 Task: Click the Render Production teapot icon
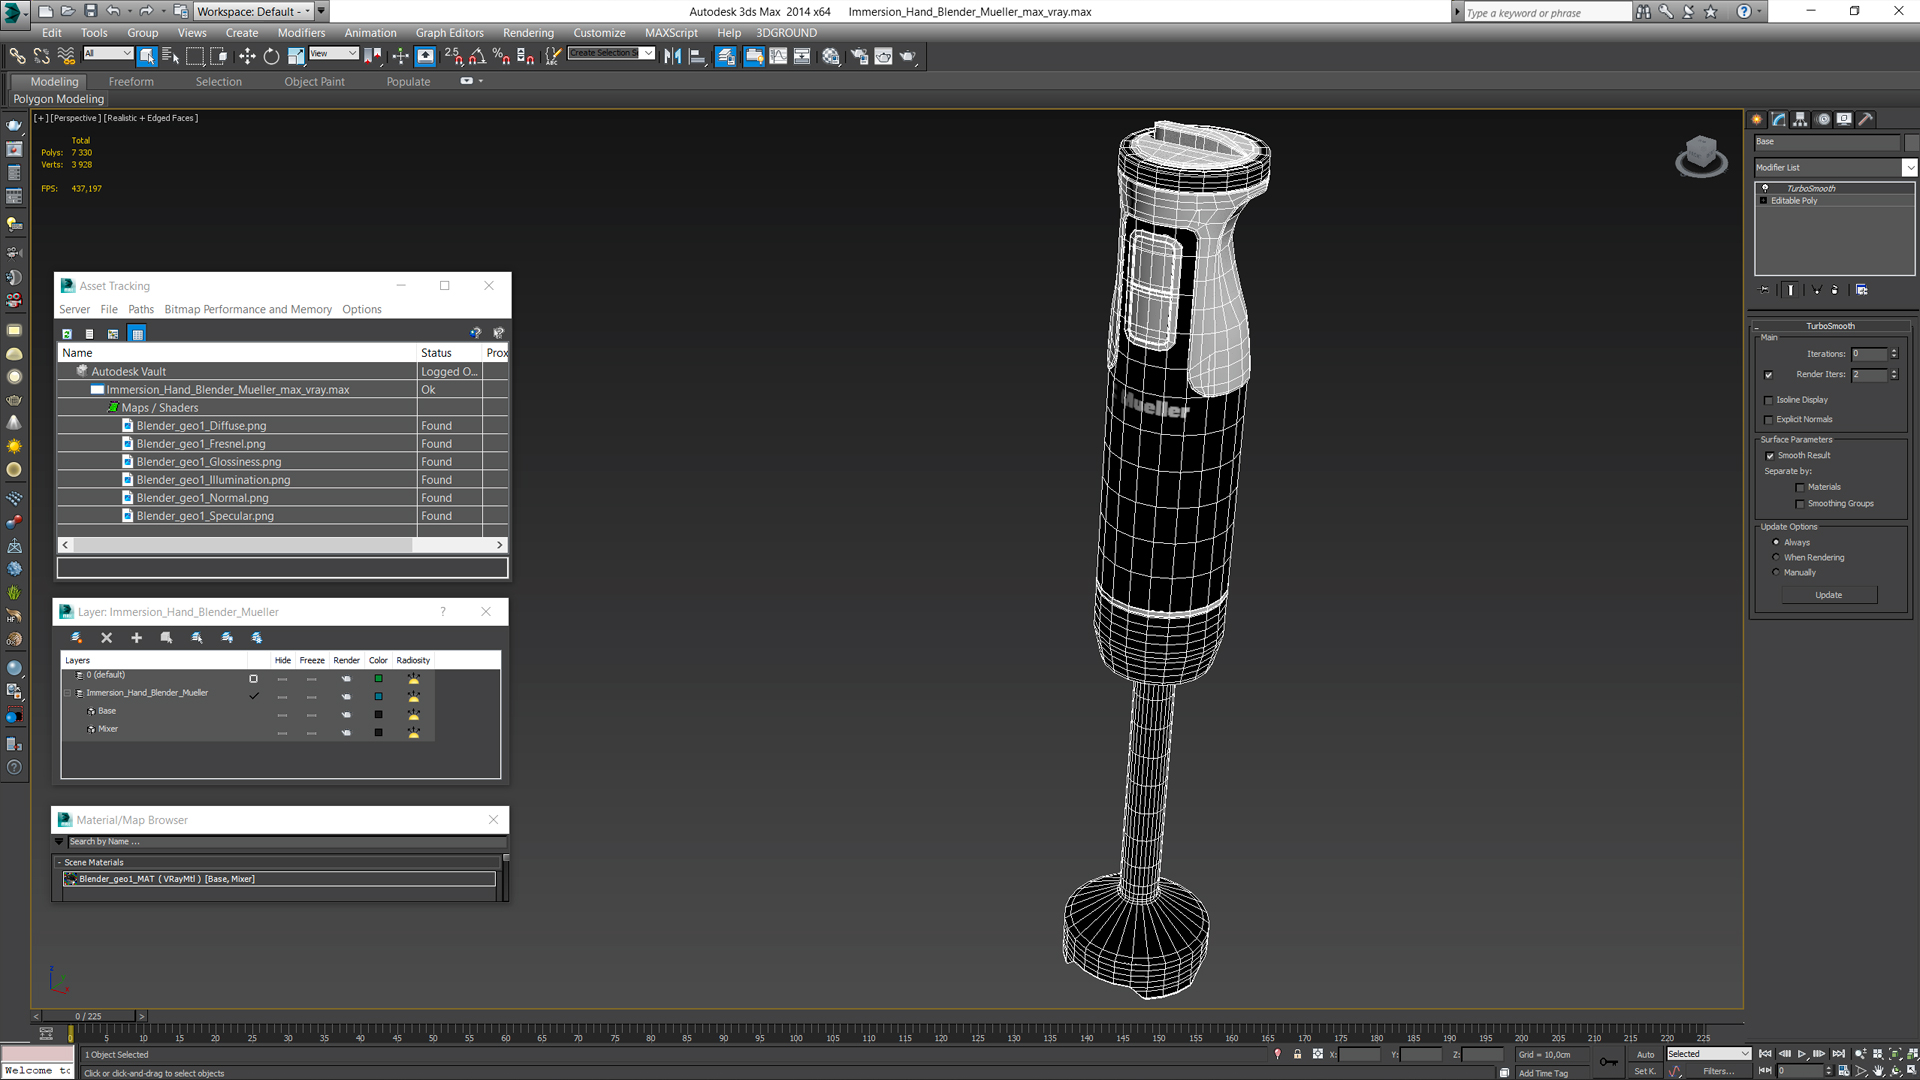[x=907, y=56]
